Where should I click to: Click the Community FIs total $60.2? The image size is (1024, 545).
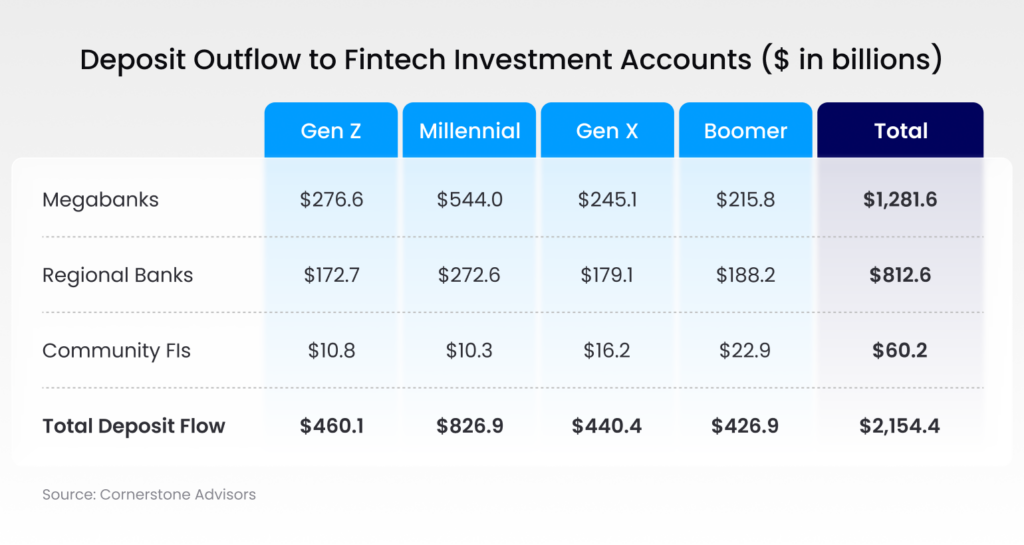(x=900, y=351)
